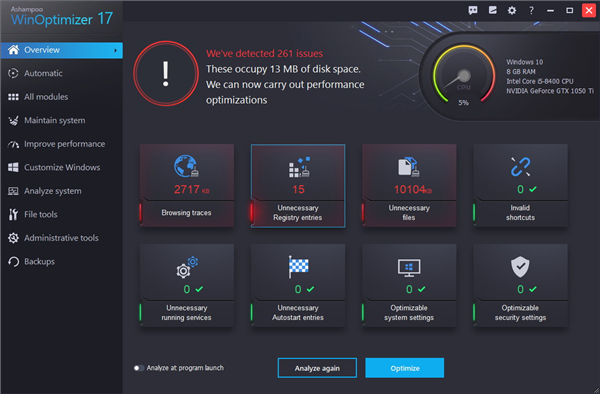Click the Windows 10 system info text

pyautogui.click(x=525, y=62)
